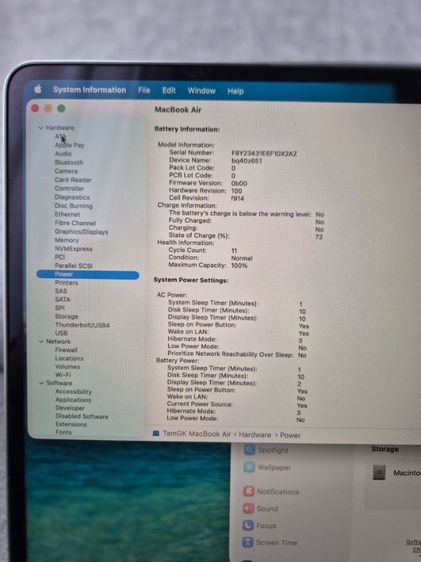This screenshot has height=562, width=421.
Task: Collapse the Software section
Action: click(41, 383)
